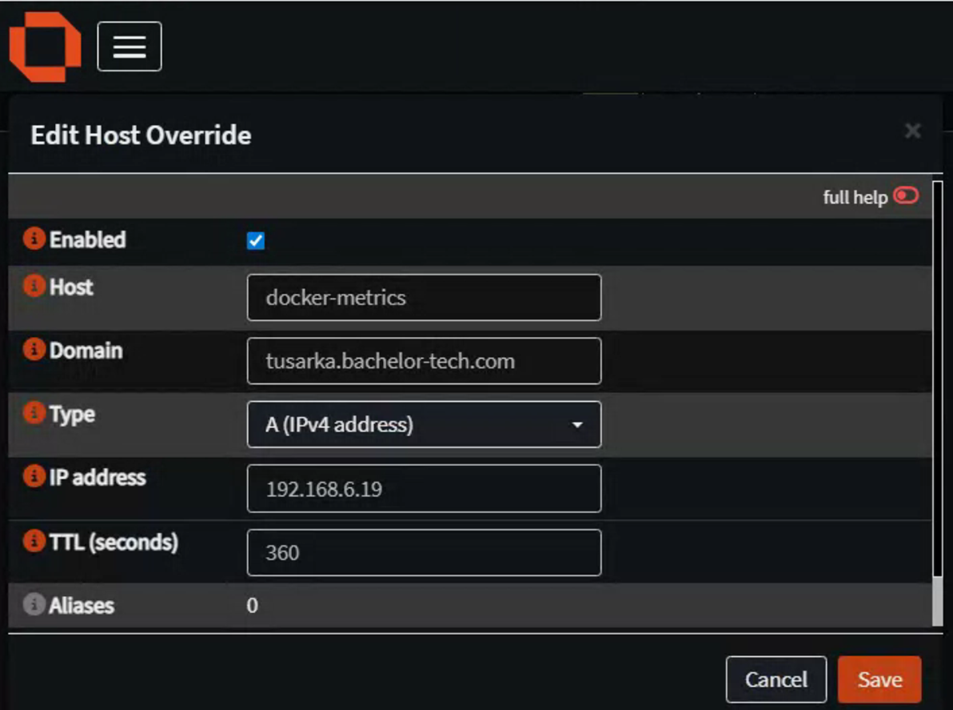This screenshot has width=953, height=710.
Task: Click the info icon next to Enabled
Action: [x=34, y=240]
